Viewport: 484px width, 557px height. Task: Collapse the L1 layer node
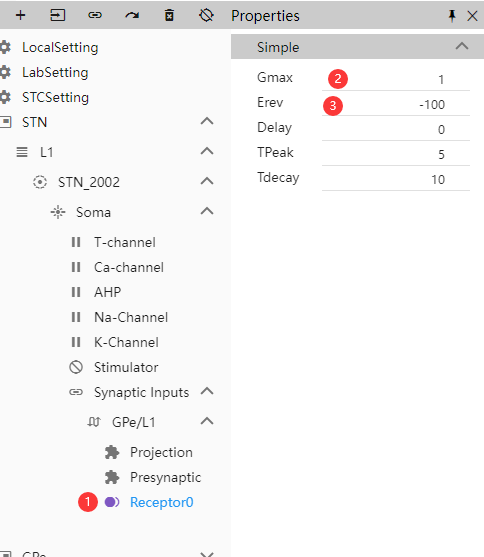pos(207,152)
